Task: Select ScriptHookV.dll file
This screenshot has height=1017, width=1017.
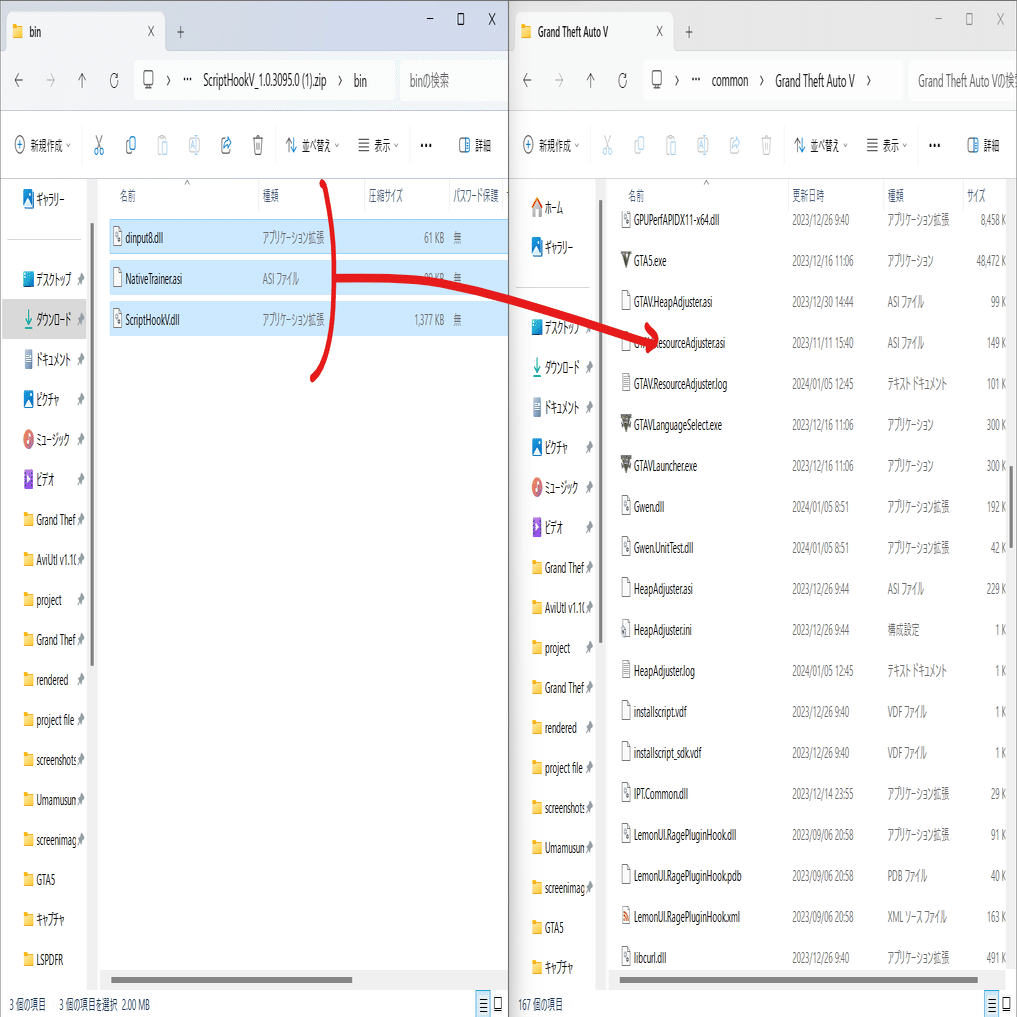Action: tap(309, 320)
